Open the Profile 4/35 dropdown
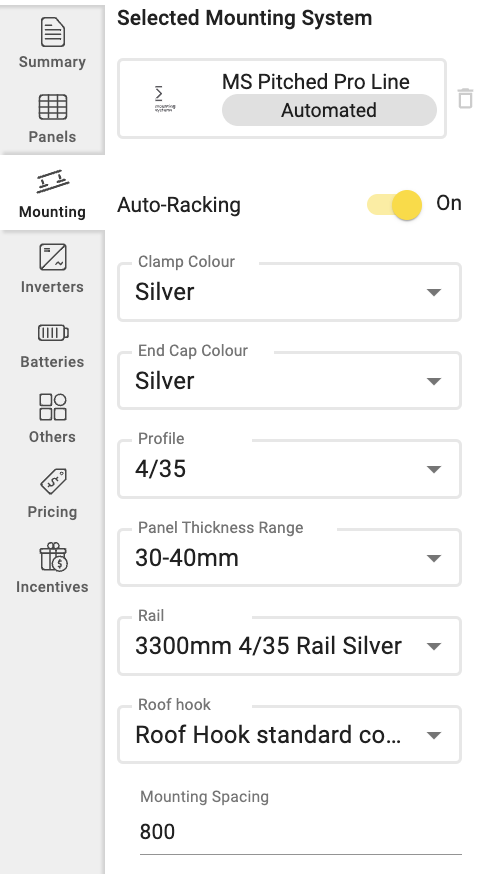Screen dimensions: 494x874 [x=289, y=469]
